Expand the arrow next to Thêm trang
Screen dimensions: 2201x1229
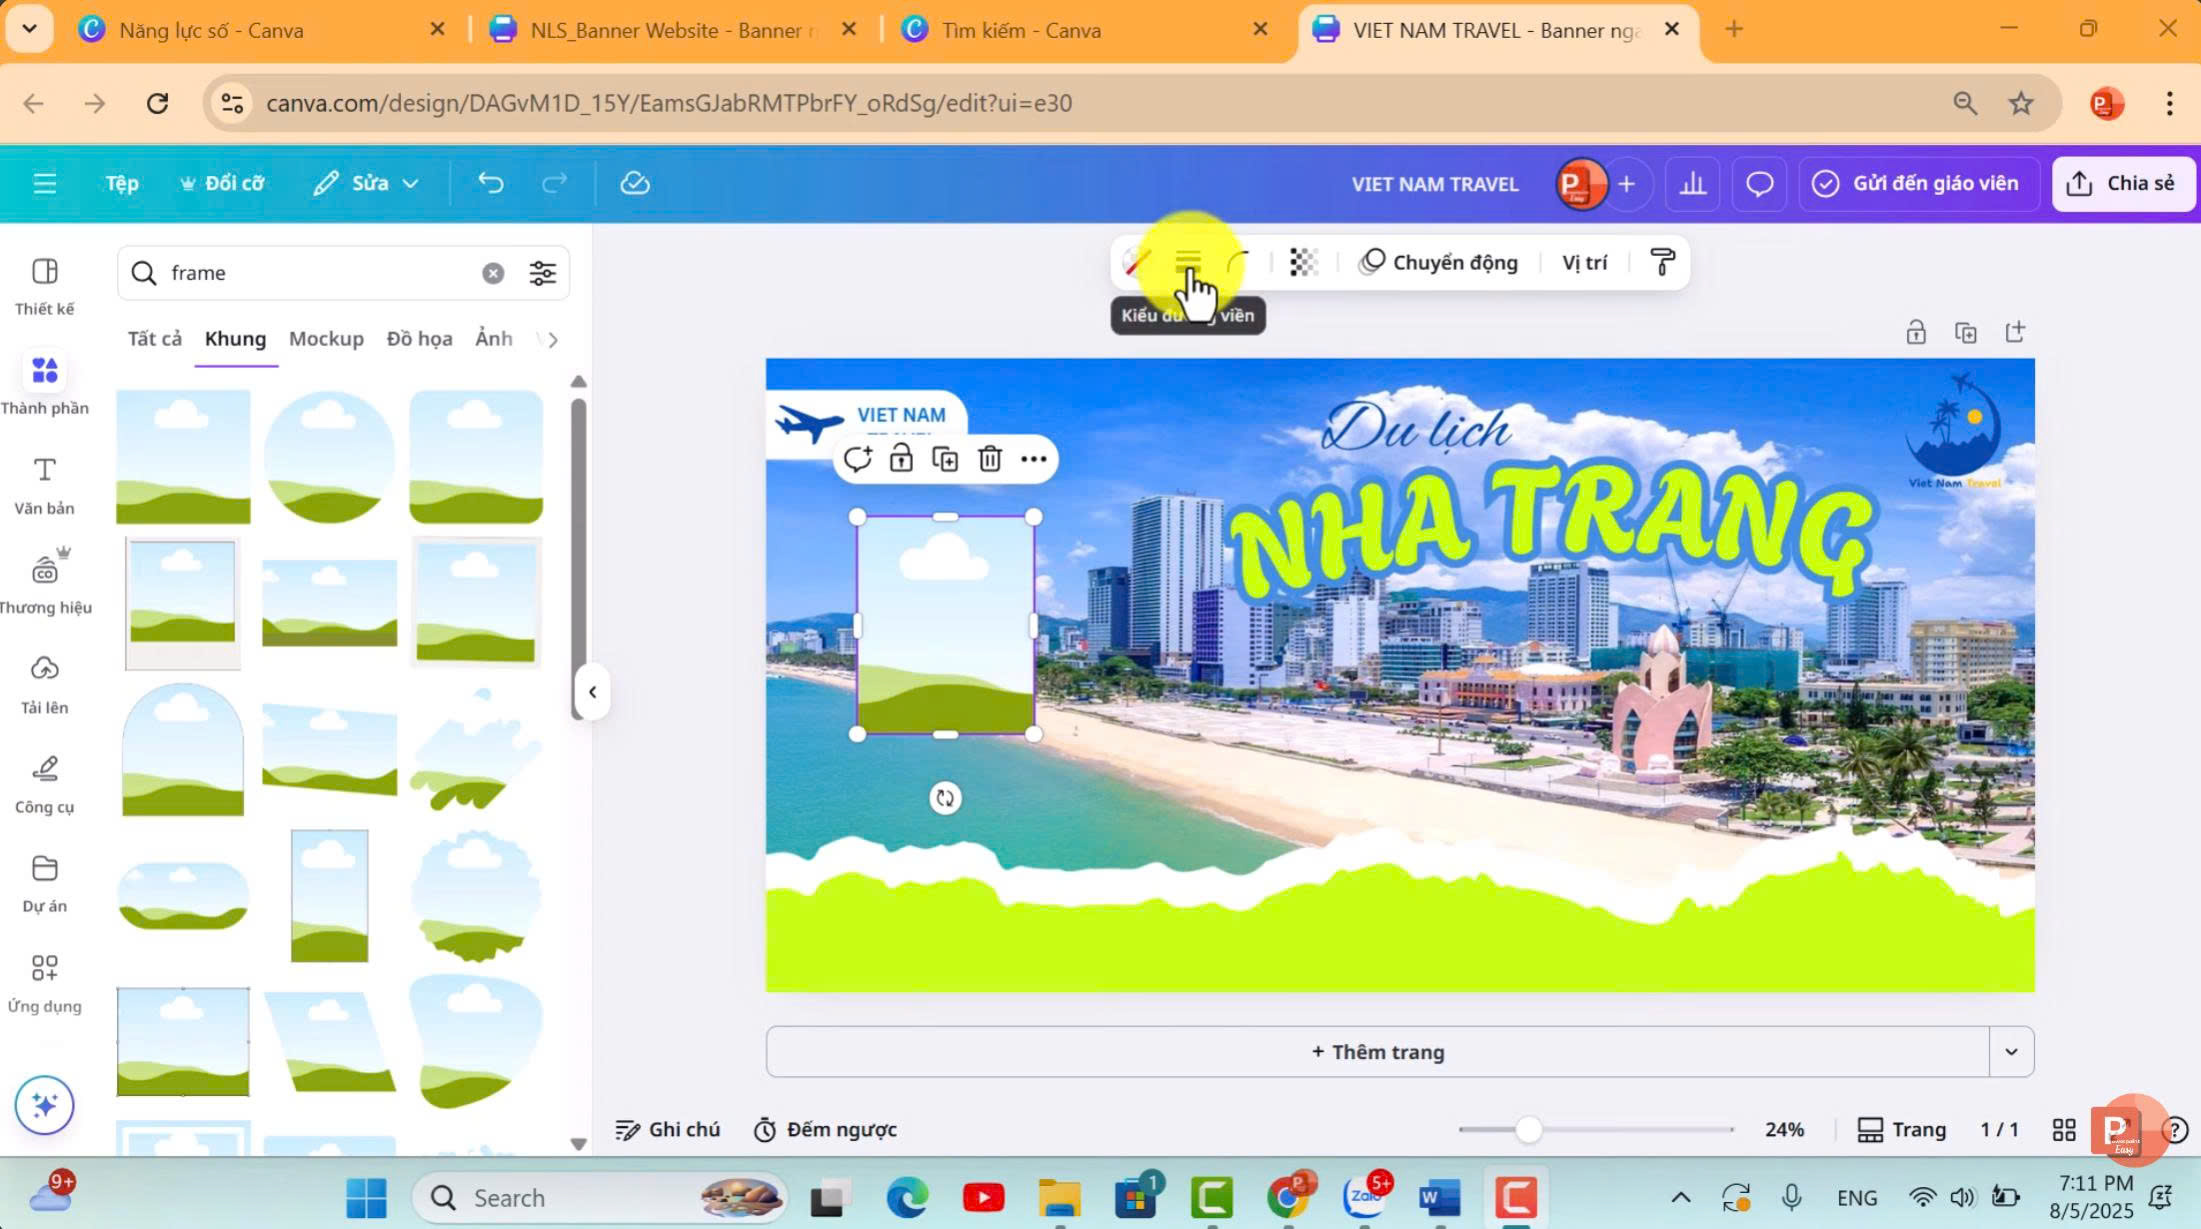(x=2011, y=1052)
